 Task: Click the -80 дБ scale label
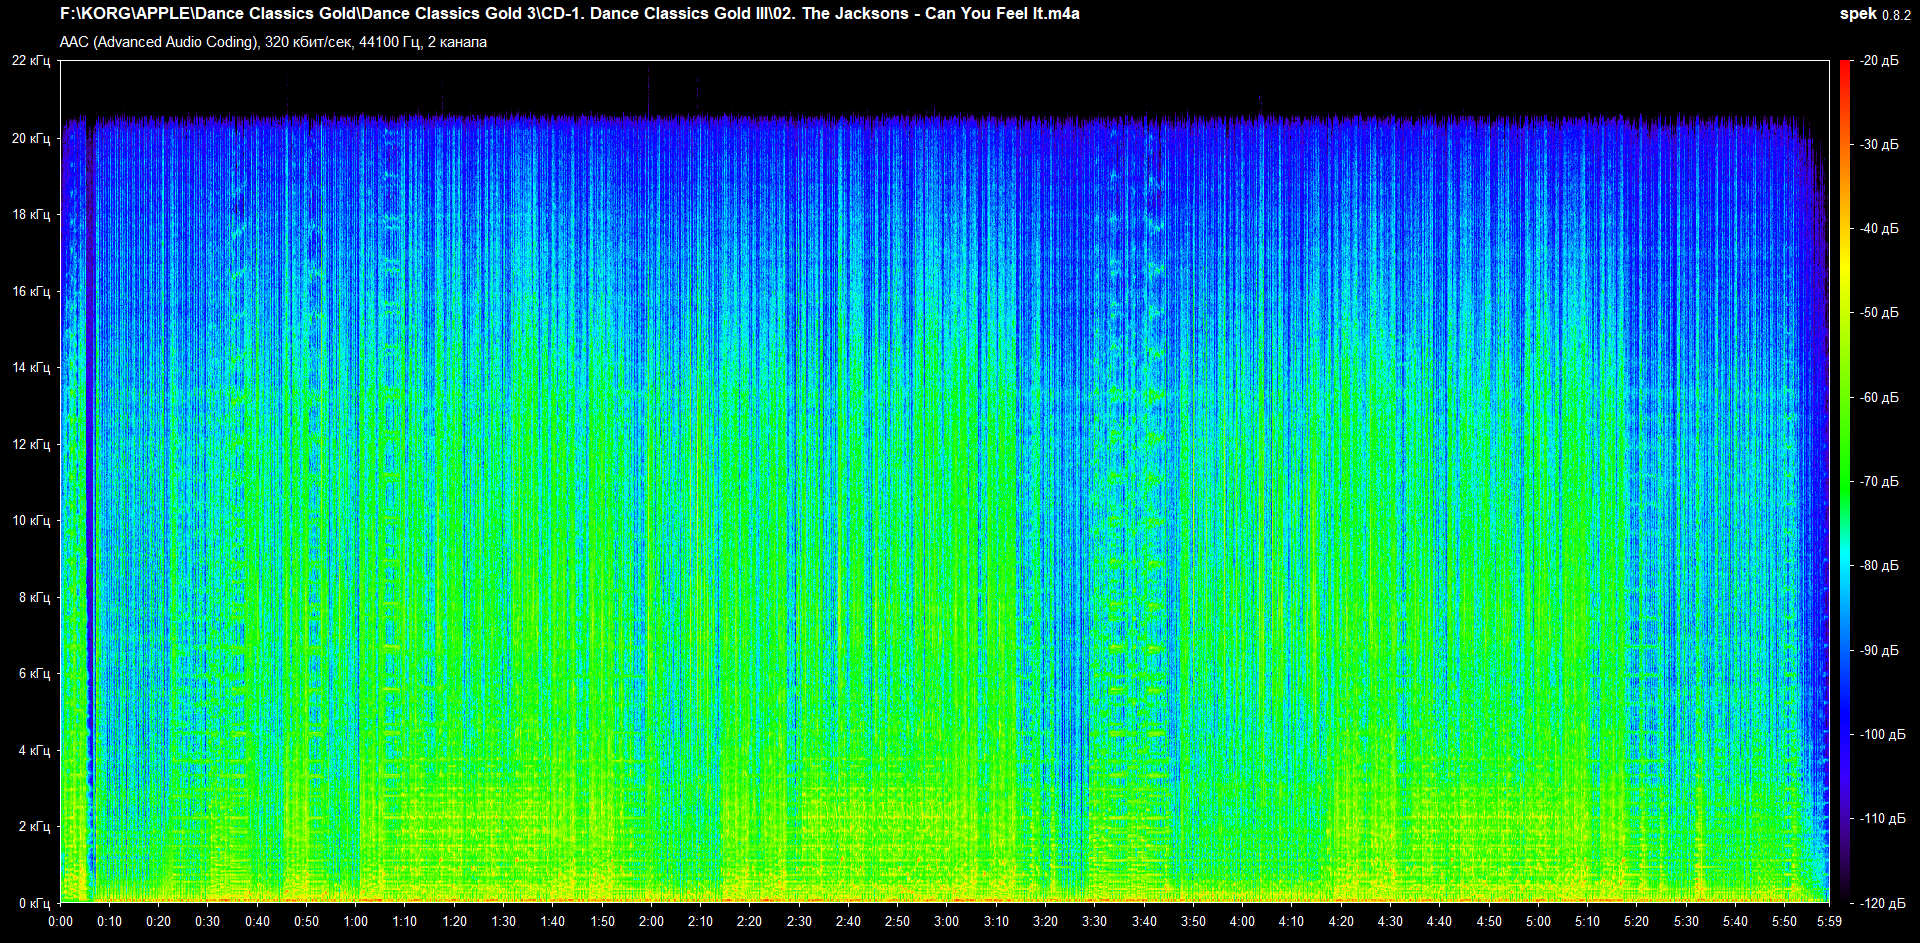[1879, 565]
